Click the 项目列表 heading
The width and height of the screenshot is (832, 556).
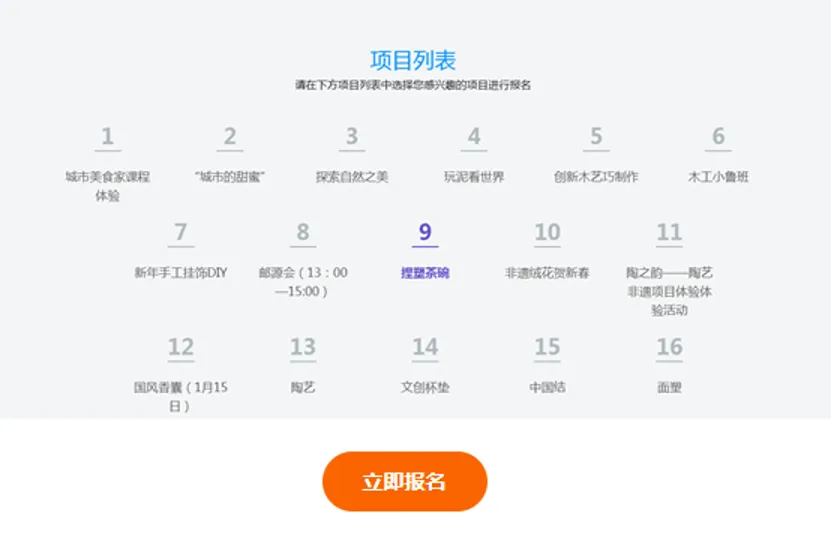click(413, 60)
